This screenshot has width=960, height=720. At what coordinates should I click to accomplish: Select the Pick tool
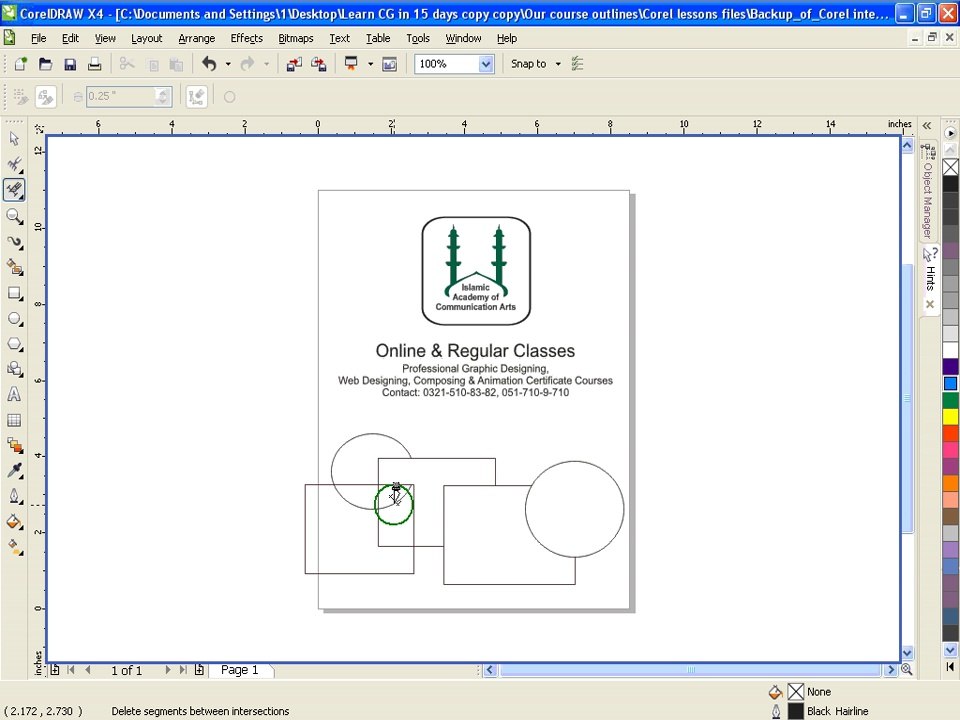click(x=14, y=138)
